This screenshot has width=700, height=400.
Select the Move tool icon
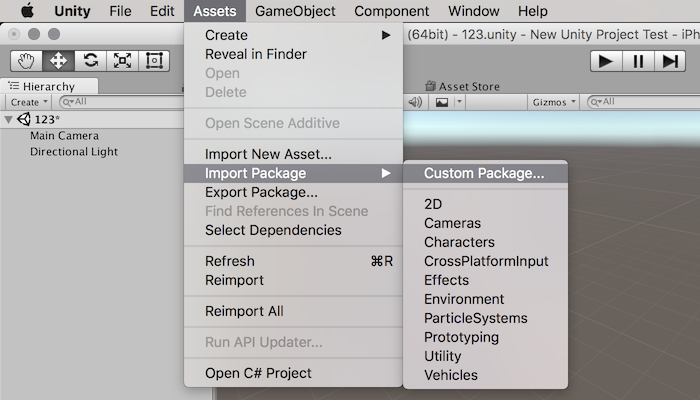[58, 61]
